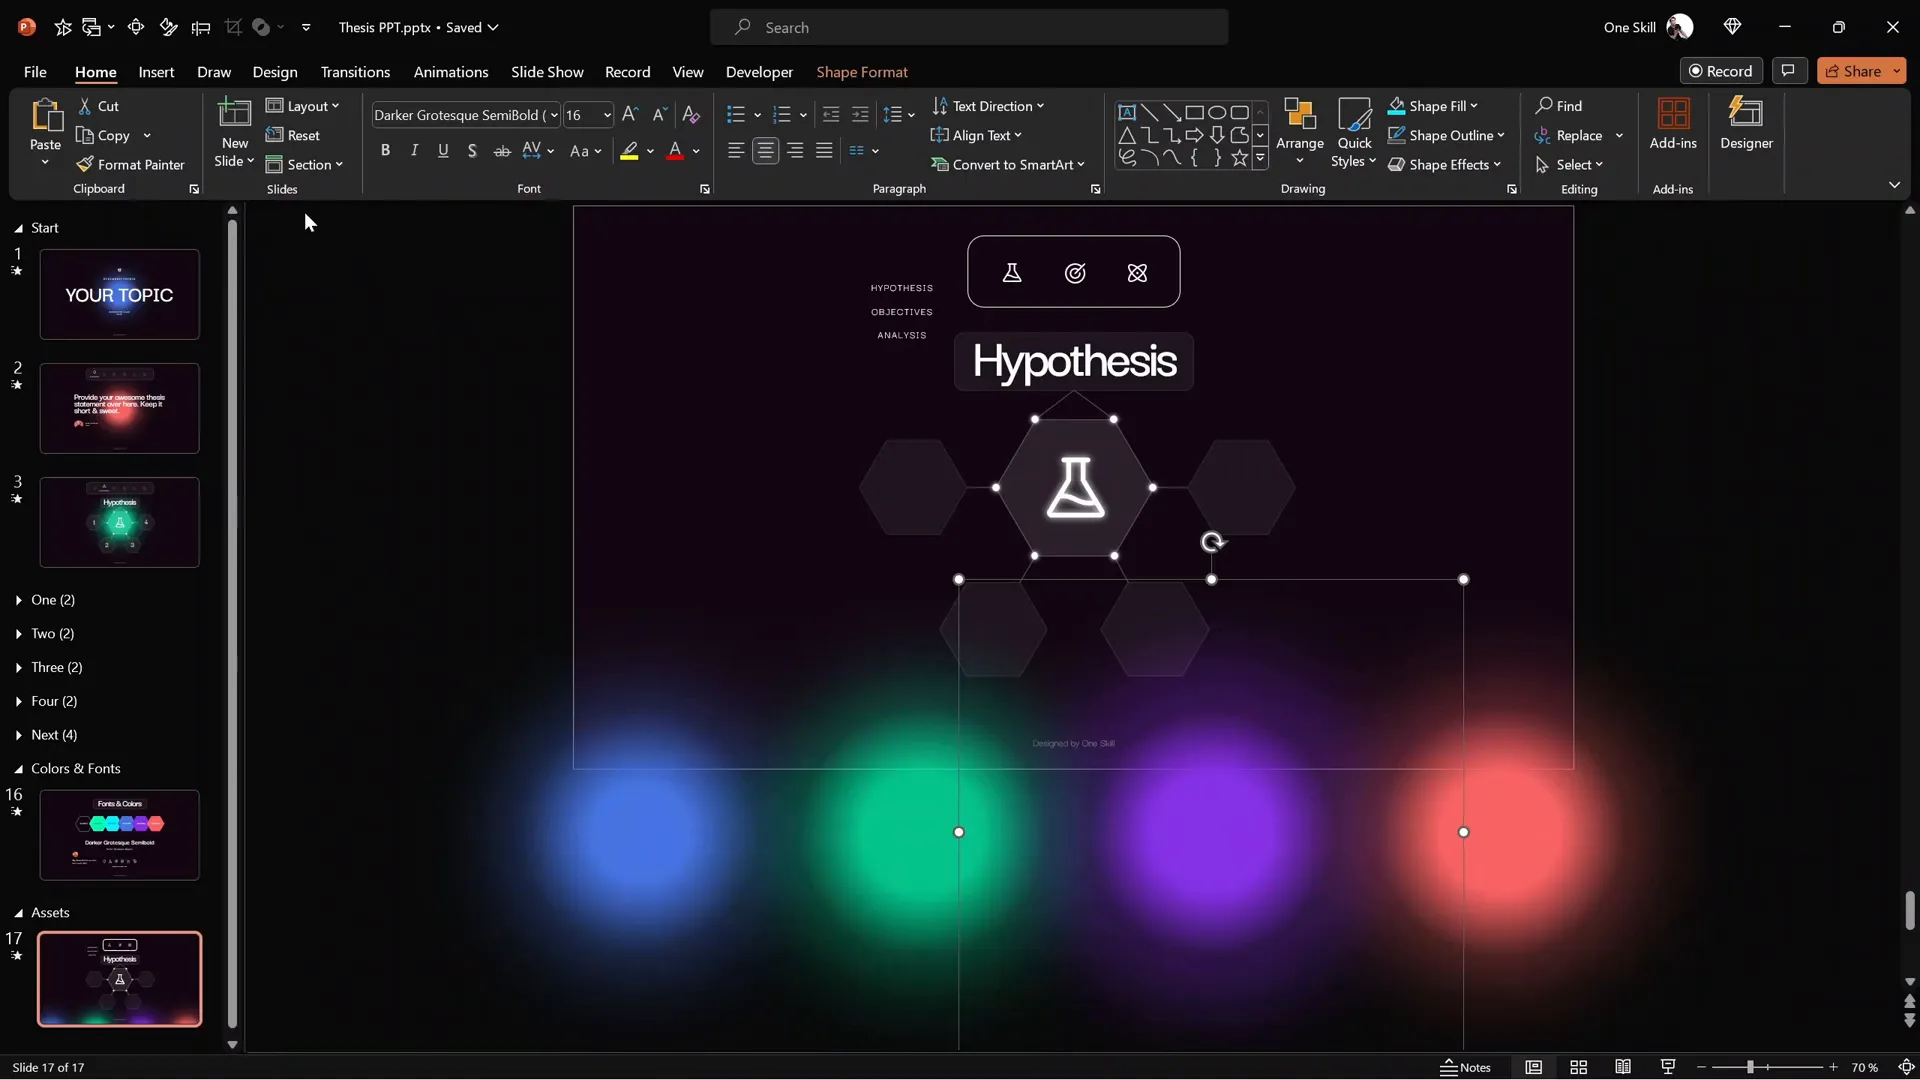Click the beaker icon in the slide's icon box

pyautogui.click(x=1012, y=273)
